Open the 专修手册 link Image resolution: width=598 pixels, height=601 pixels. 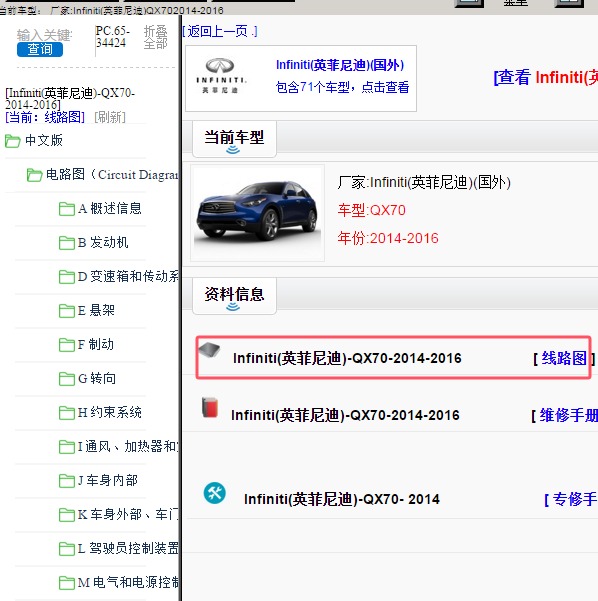coord(575,499)
